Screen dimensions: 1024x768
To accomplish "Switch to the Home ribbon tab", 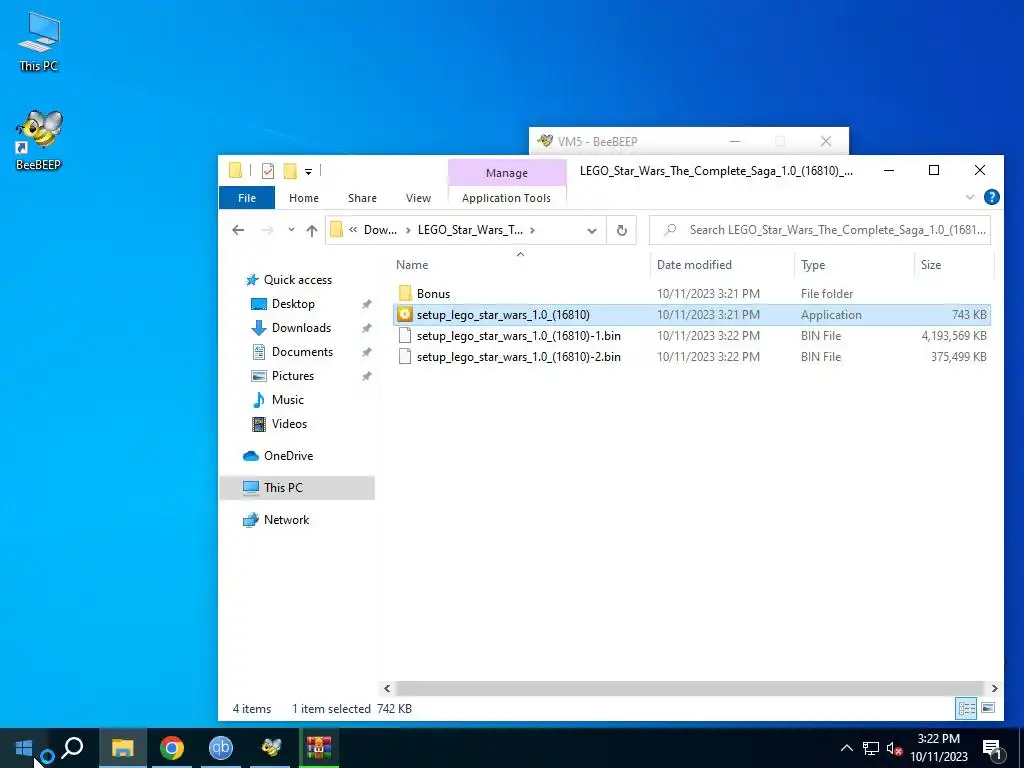I will coord(304,198).
